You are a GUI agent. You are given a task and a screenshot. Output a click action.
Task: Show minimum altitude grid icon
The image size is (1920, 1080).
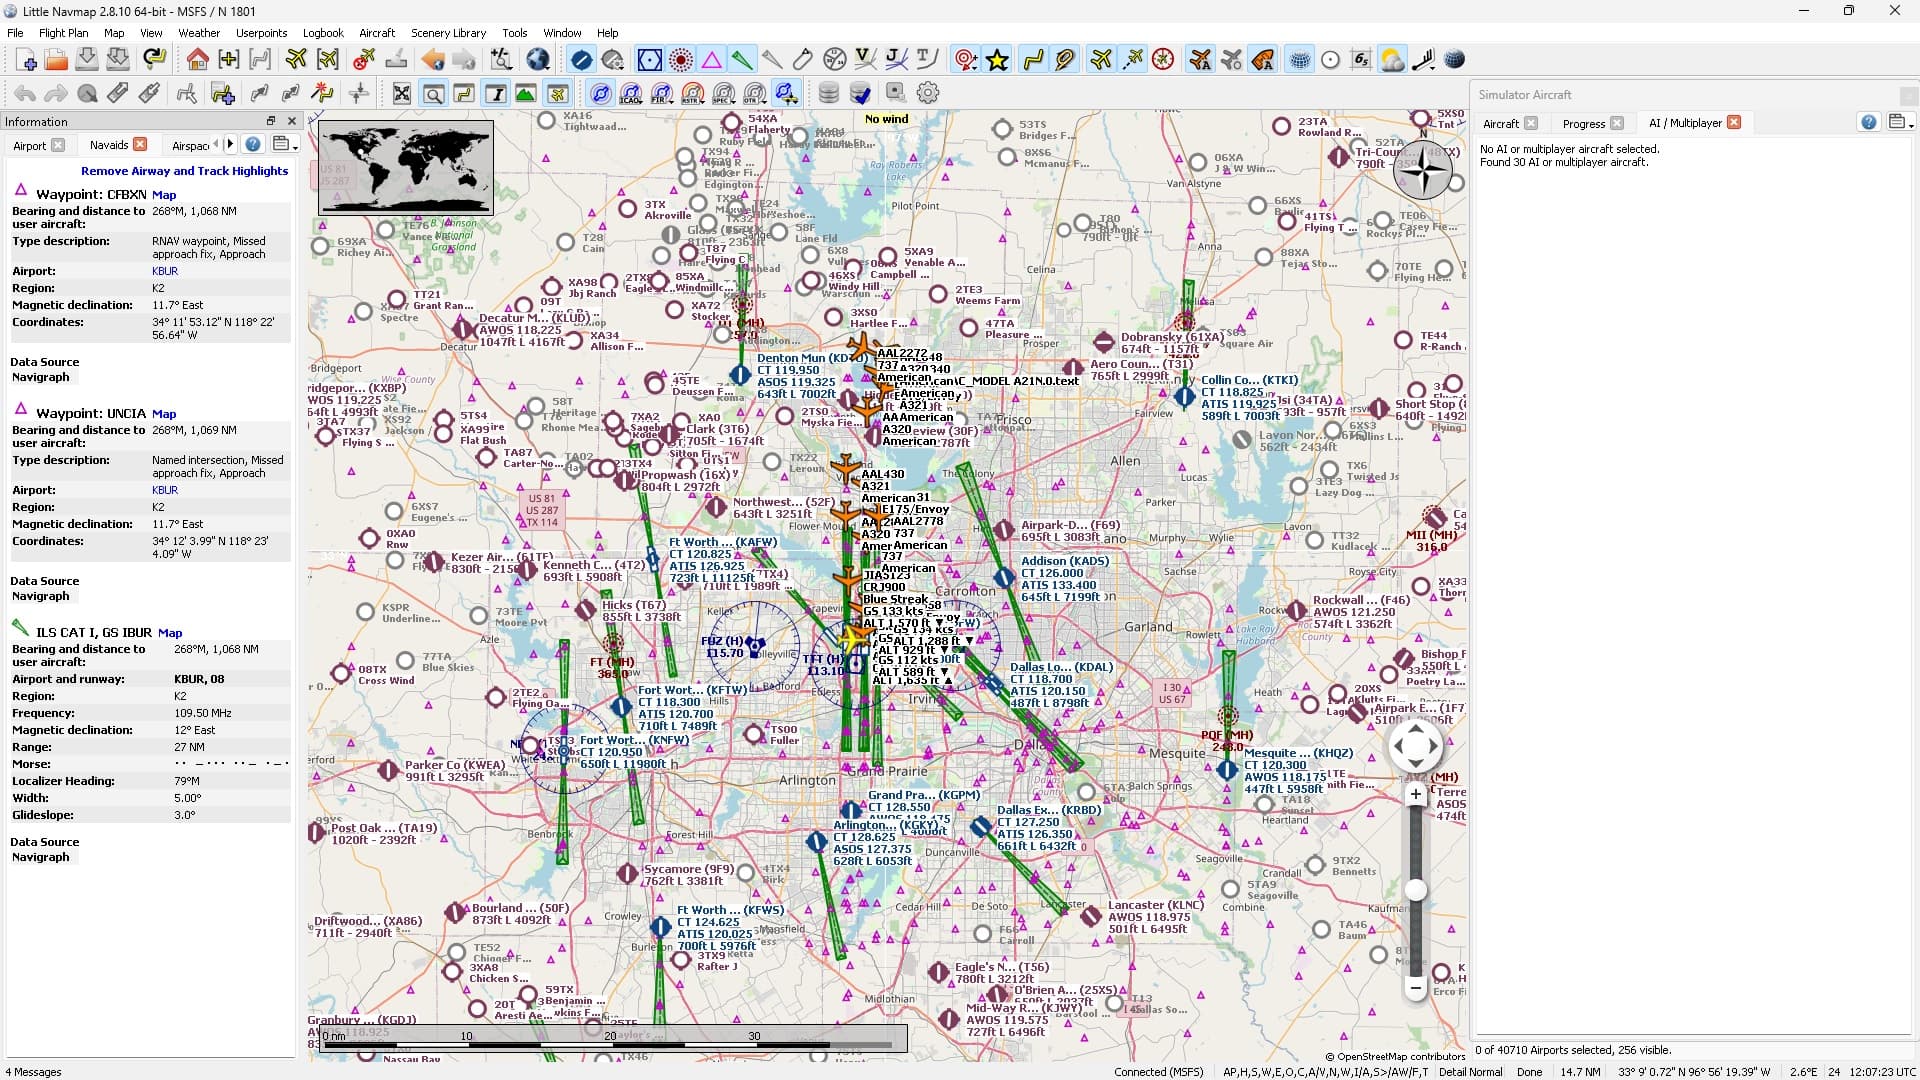point(1361,60)
